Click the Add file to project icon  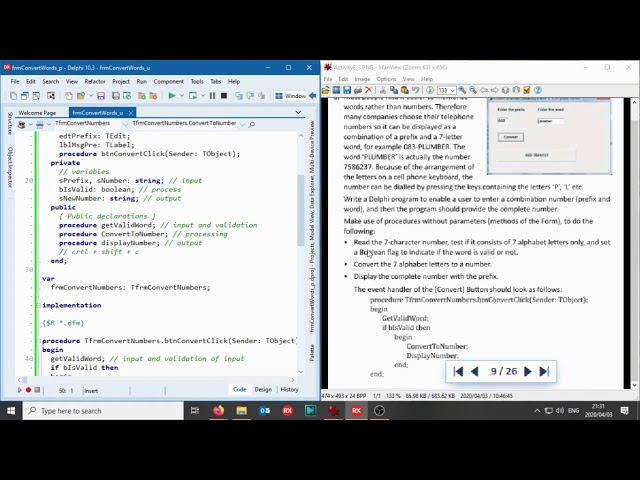[x=142, y=96]
